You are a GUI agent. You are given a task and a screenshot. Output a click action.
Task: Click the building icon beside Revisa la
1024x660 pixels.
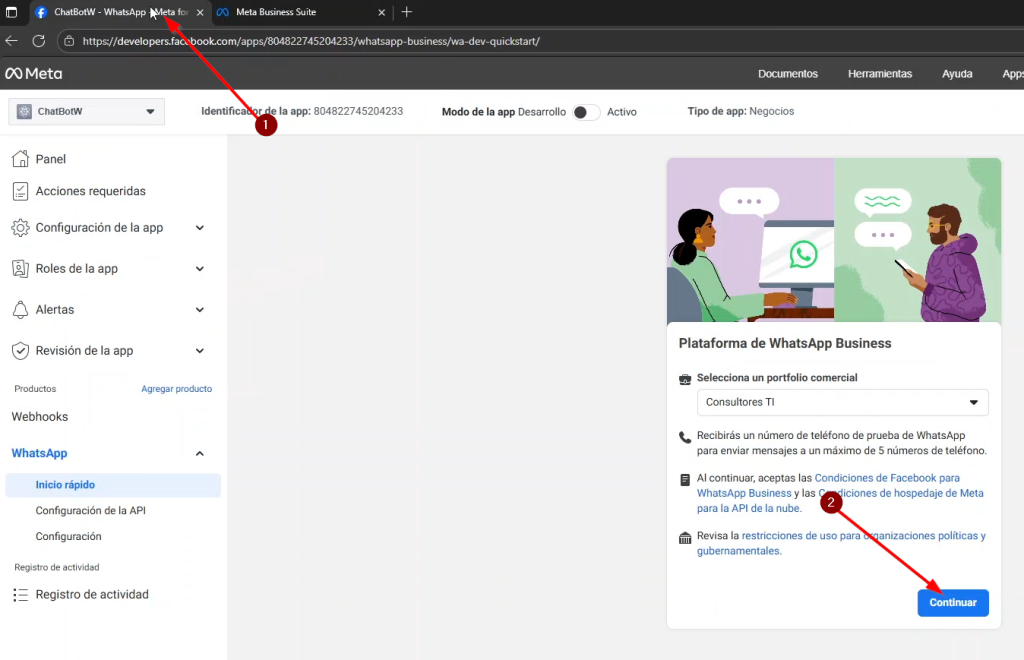[x=684, y=538]
